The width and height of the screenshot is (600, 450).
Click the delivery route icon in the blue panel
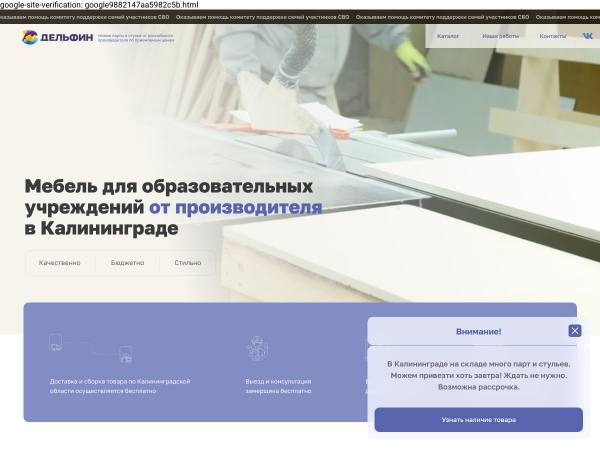tap(91, 349)
